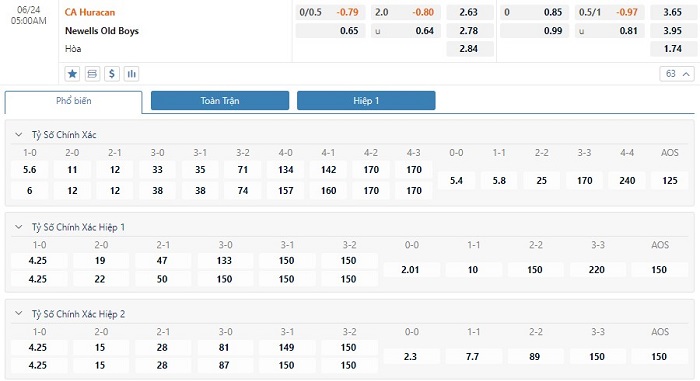Open the match scoreboard list icon
The height and width of the screenshot is (381, 700).
(x=92, y=74)
